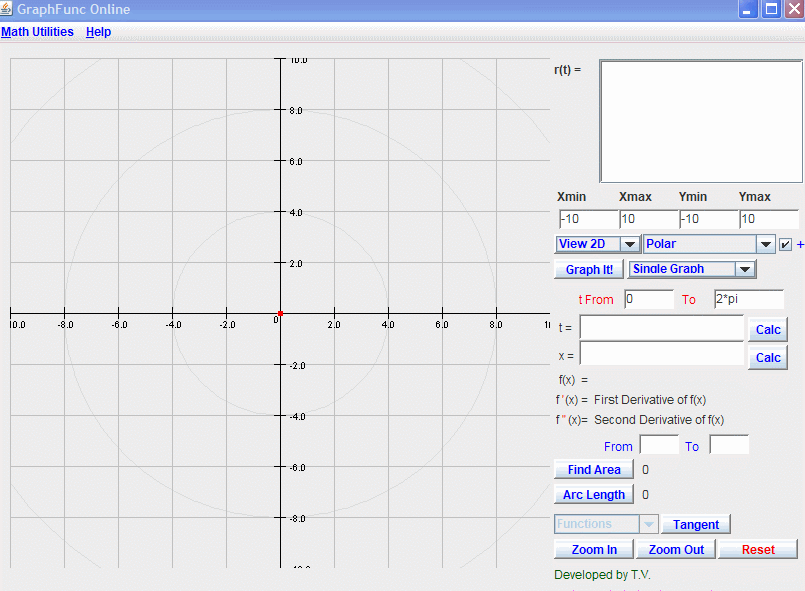Click the Tangent button
805x591 pixels.
(696, 525)
